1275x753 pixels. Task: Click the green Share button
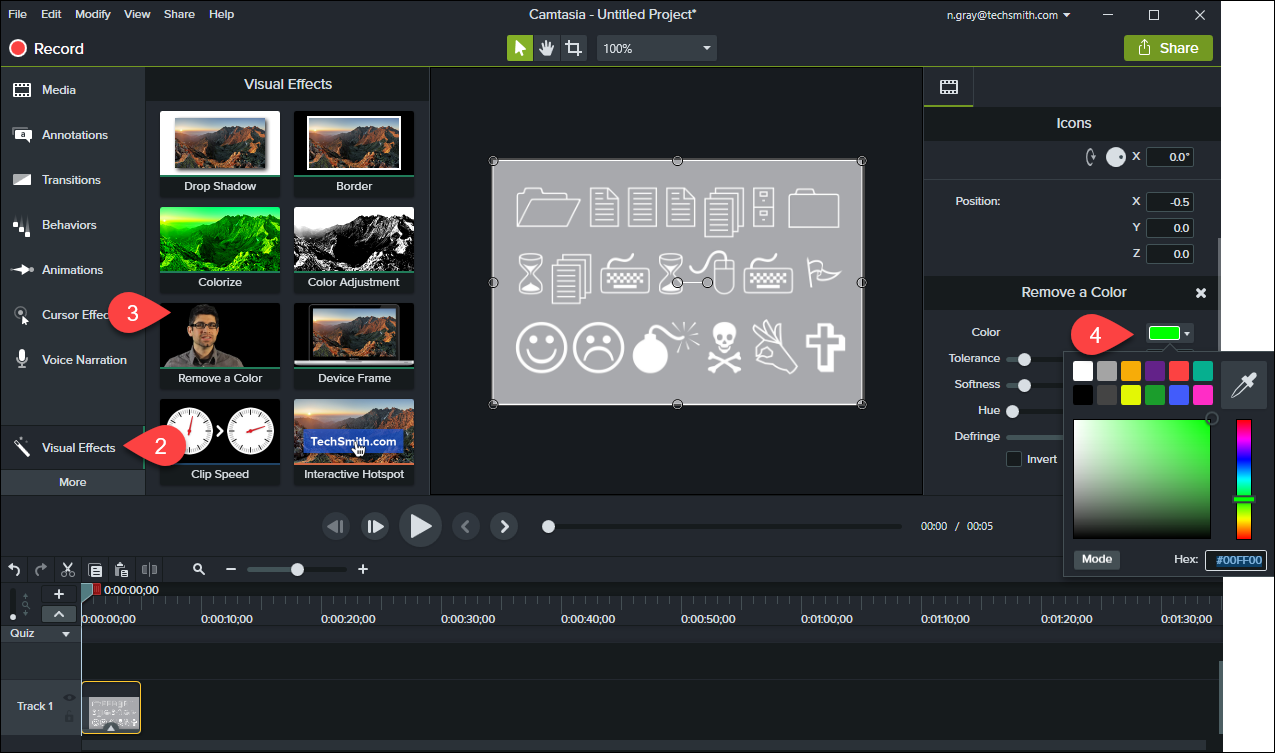(x=1168, y=48)
